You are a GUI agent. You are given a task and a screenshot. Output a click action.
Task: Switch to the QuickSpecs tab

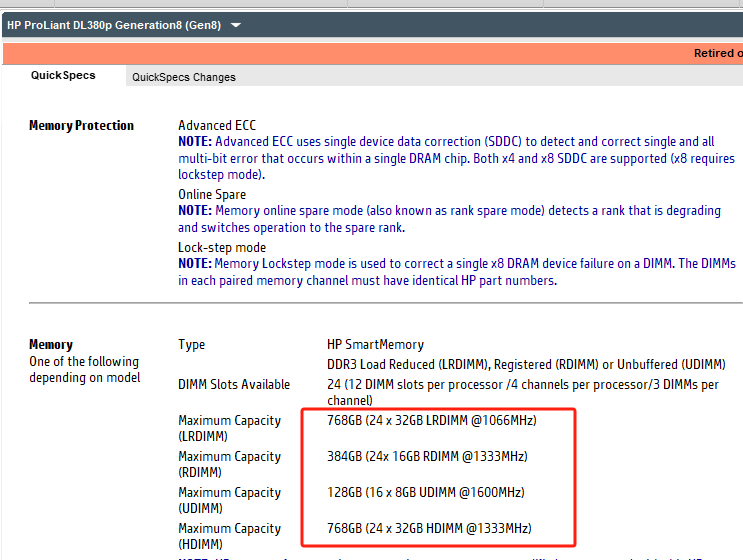pos(63,75)
